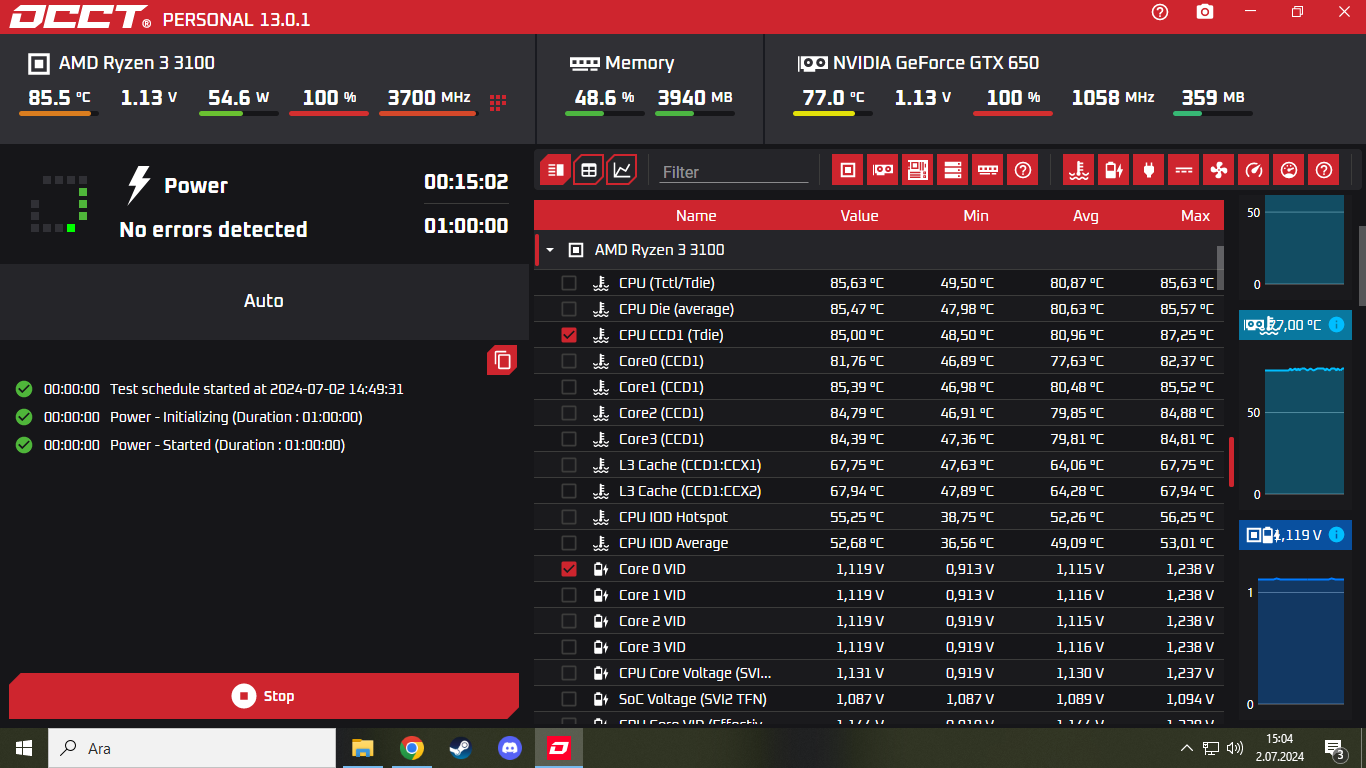Screen dimensions: 1366x768
Task: Enable the CPU Die (average) checkbox
Action: 569,309
